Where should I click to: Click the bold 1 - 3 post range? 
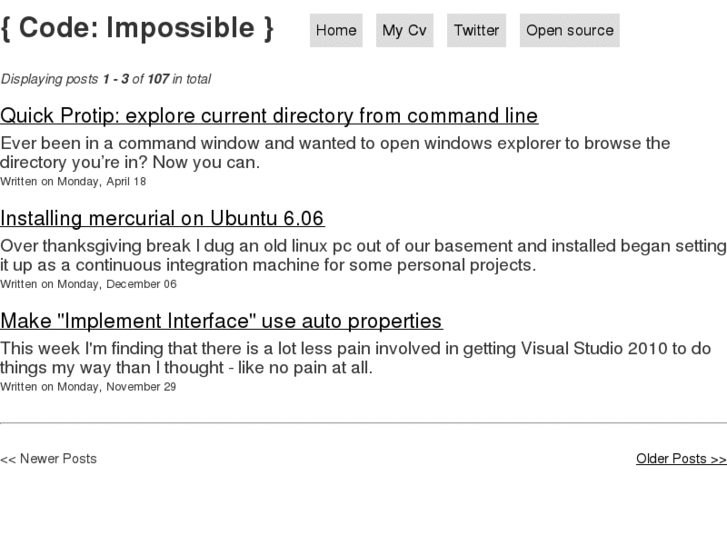pos(116,79)
